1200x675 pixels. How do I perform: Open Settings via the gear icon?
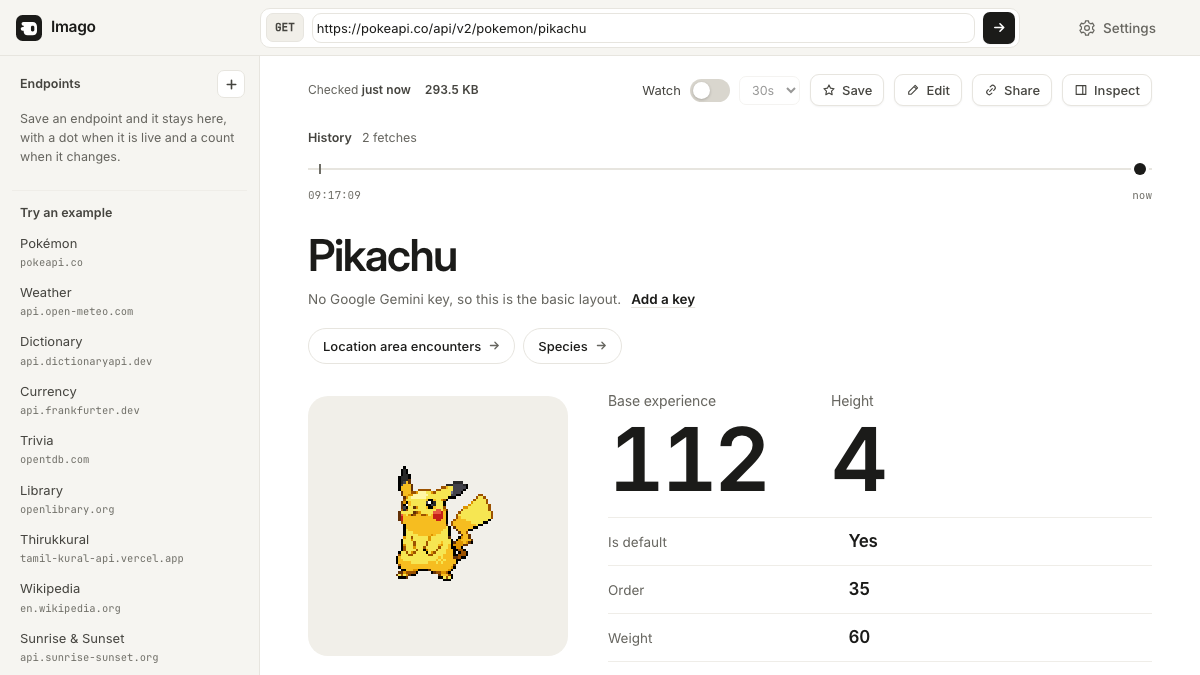[1117, 28]
